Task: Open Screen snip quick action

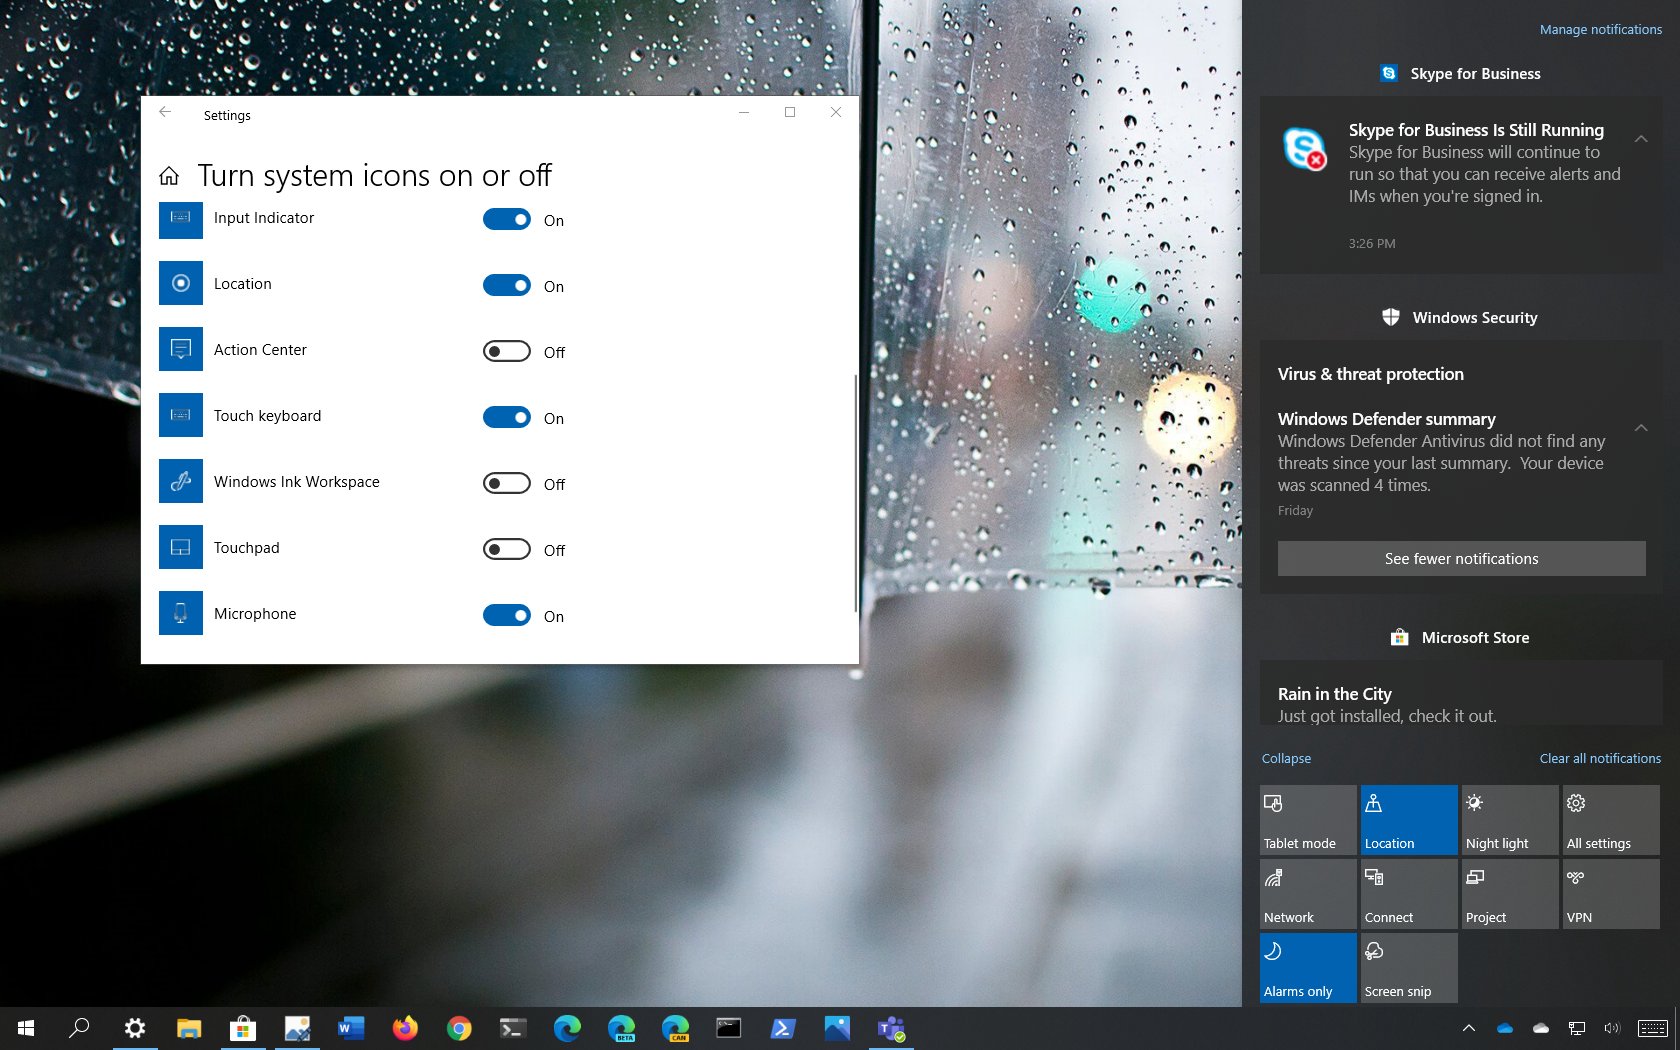Action: 1408,967
